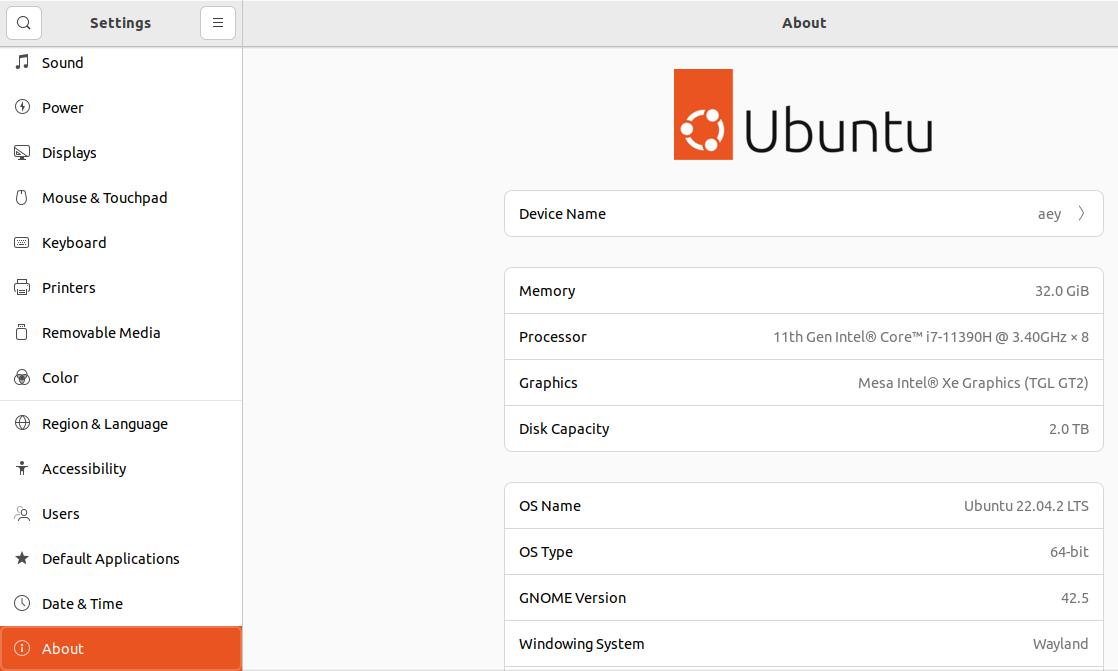Click the Region & Language globe icon
Viewport: 1118px width, 671px height.
22,423
